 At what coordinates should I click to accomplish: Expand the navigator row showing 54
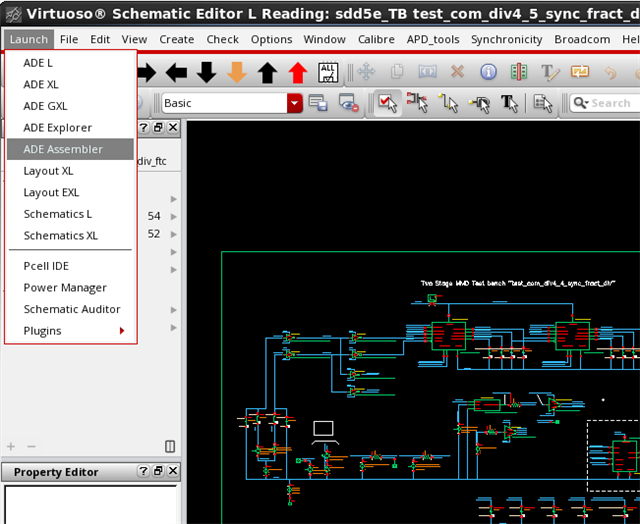point(173,216)
